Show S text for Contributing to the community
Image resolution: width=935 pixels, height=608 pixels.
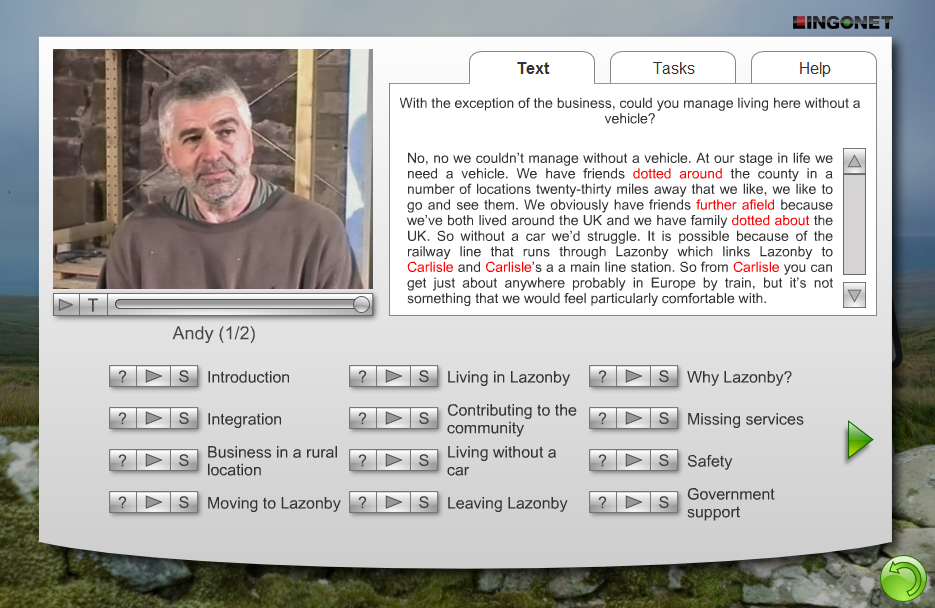point(424,418)
